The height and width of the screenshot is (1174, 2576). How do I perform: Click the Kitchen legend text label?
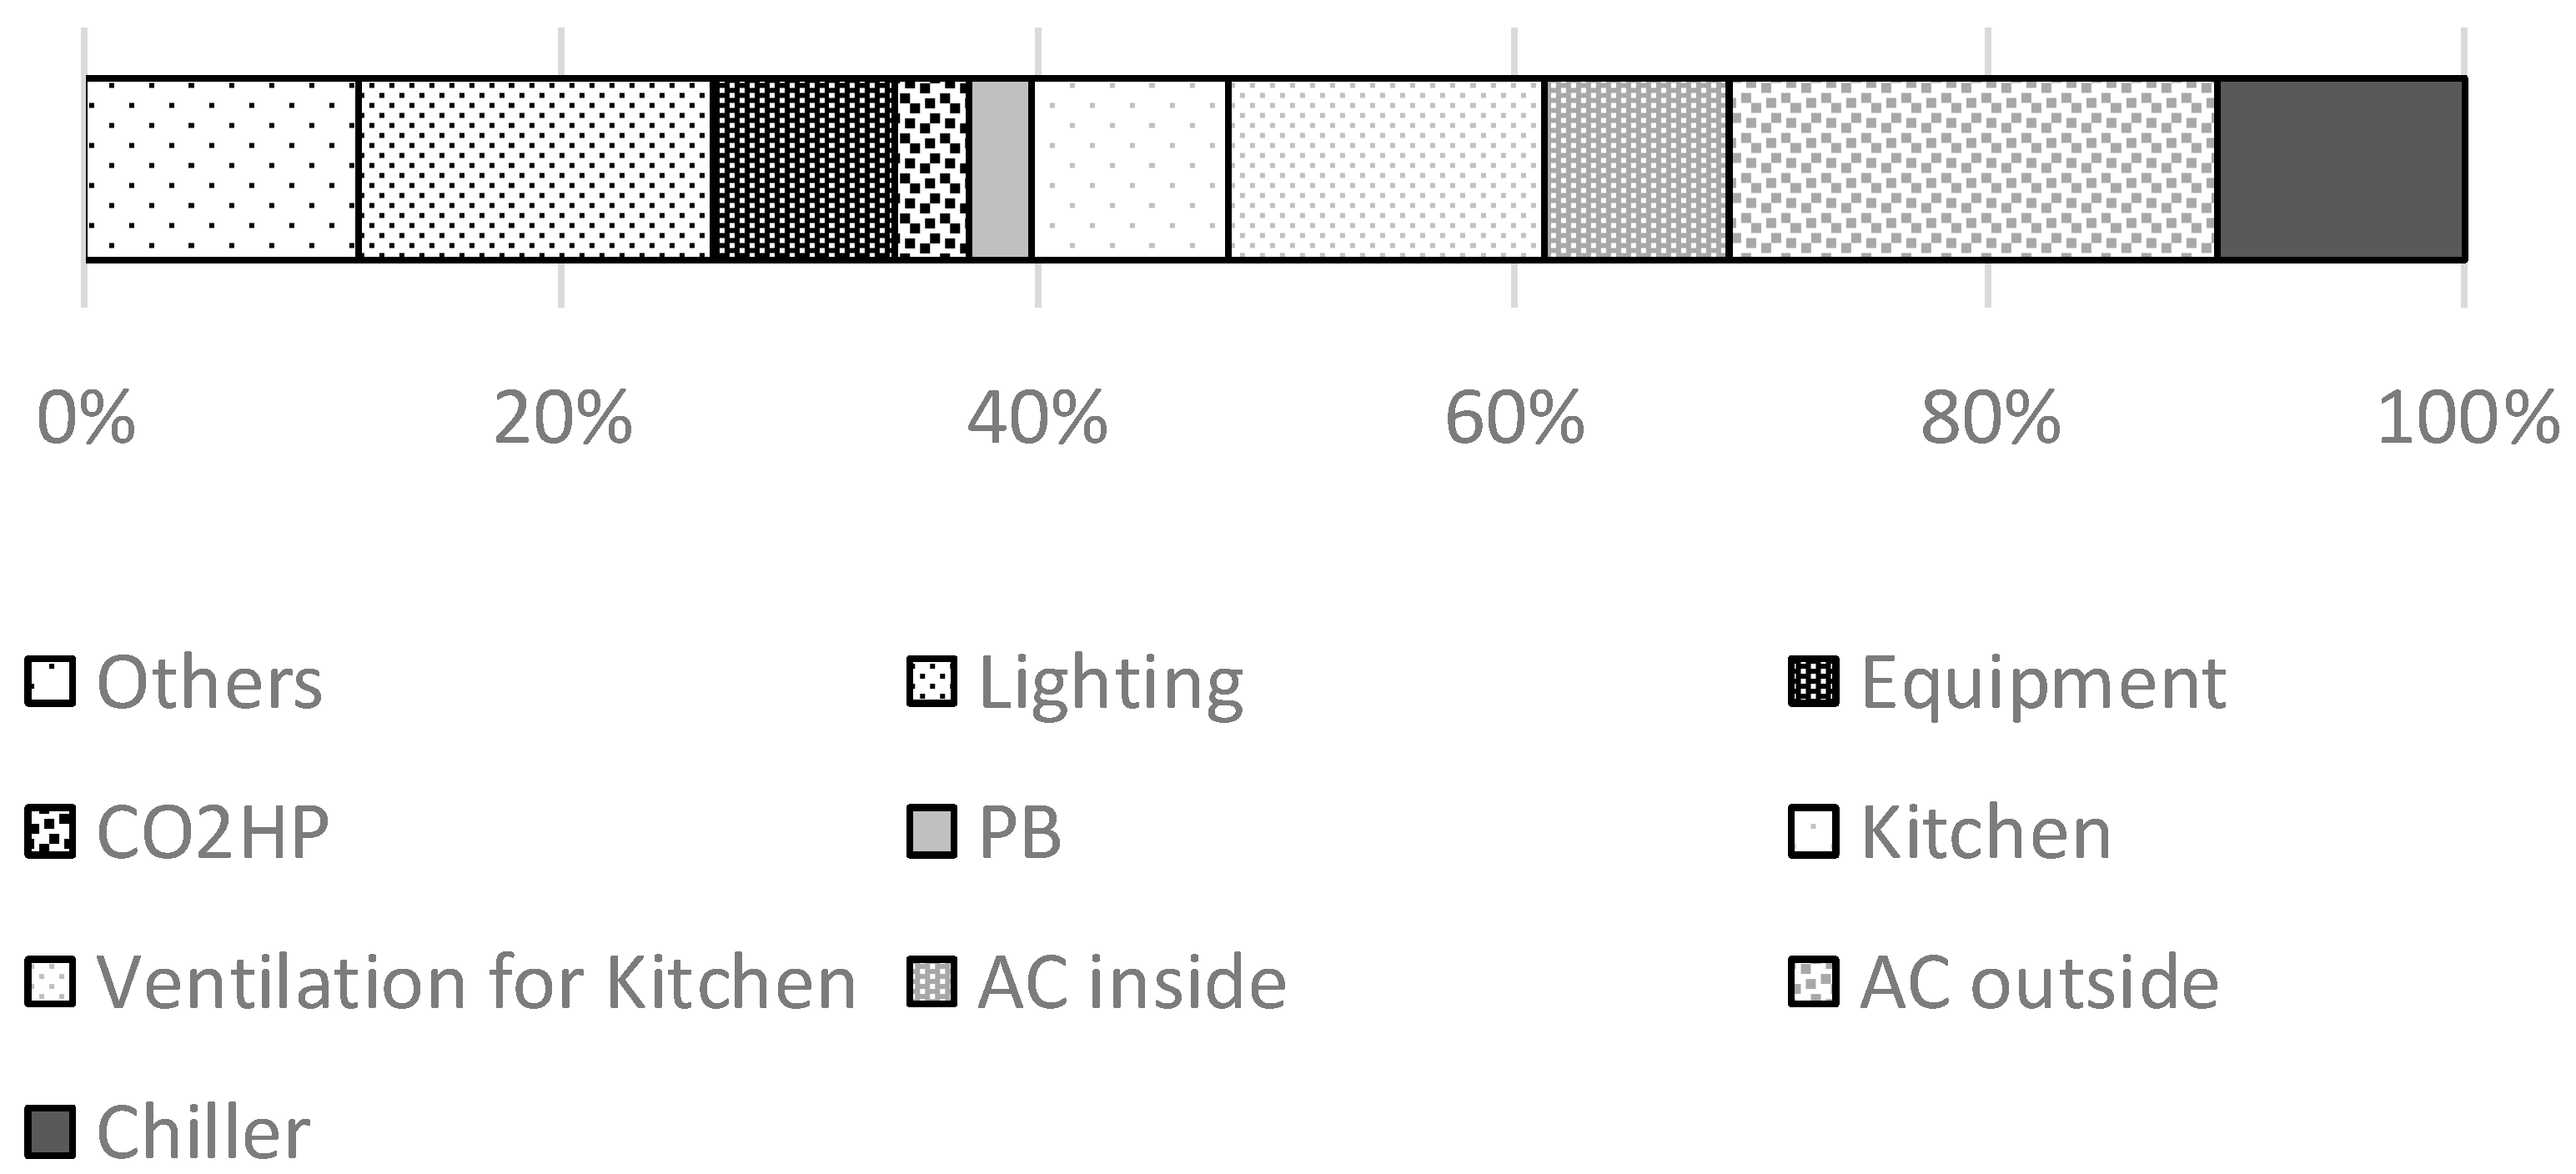pyautogui.click(x=1985, y=833)
